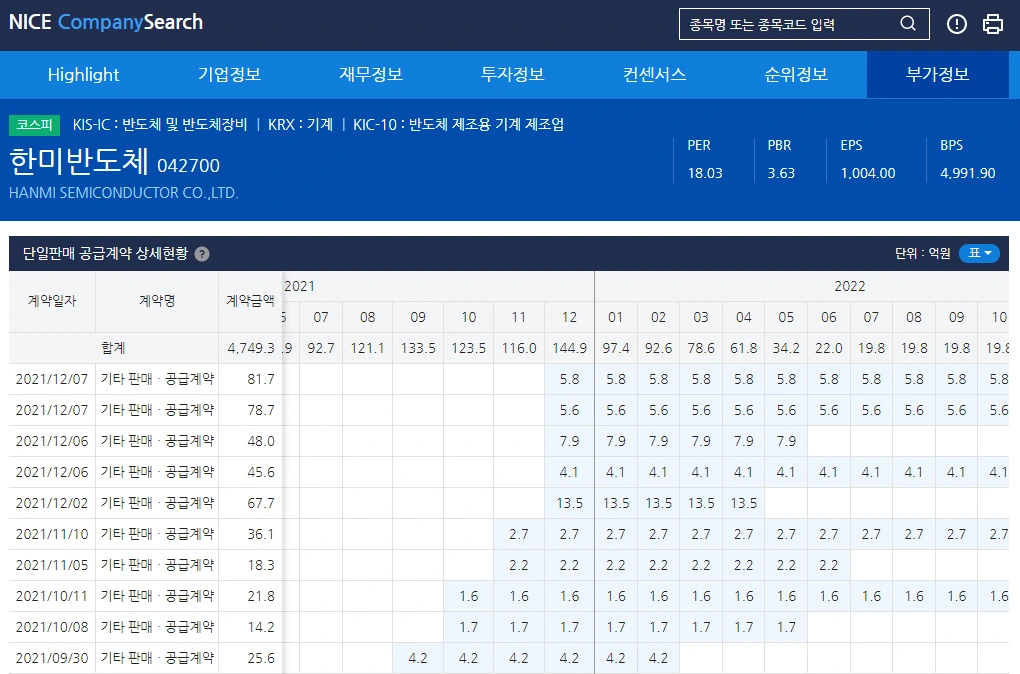The width and height of the screenshot is (1020, 674).
Task: Open the help information icon in the header
Action: coord(956,23)
